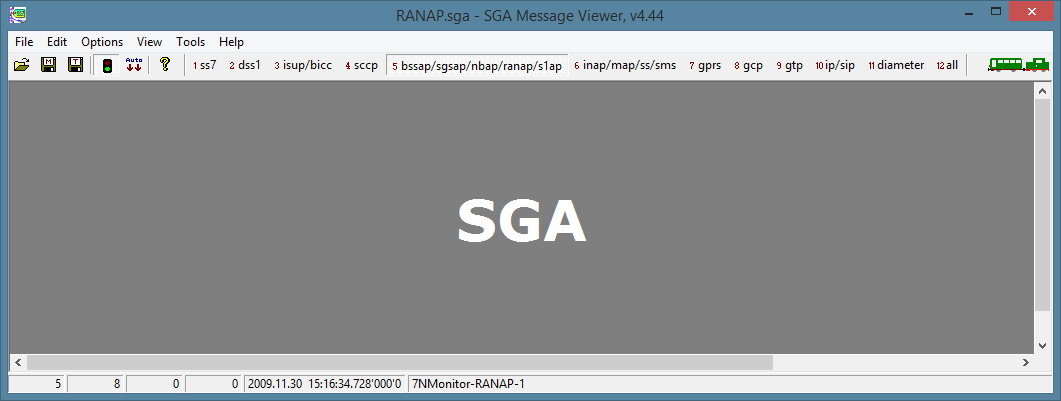Open the File menu

(24, 42)
